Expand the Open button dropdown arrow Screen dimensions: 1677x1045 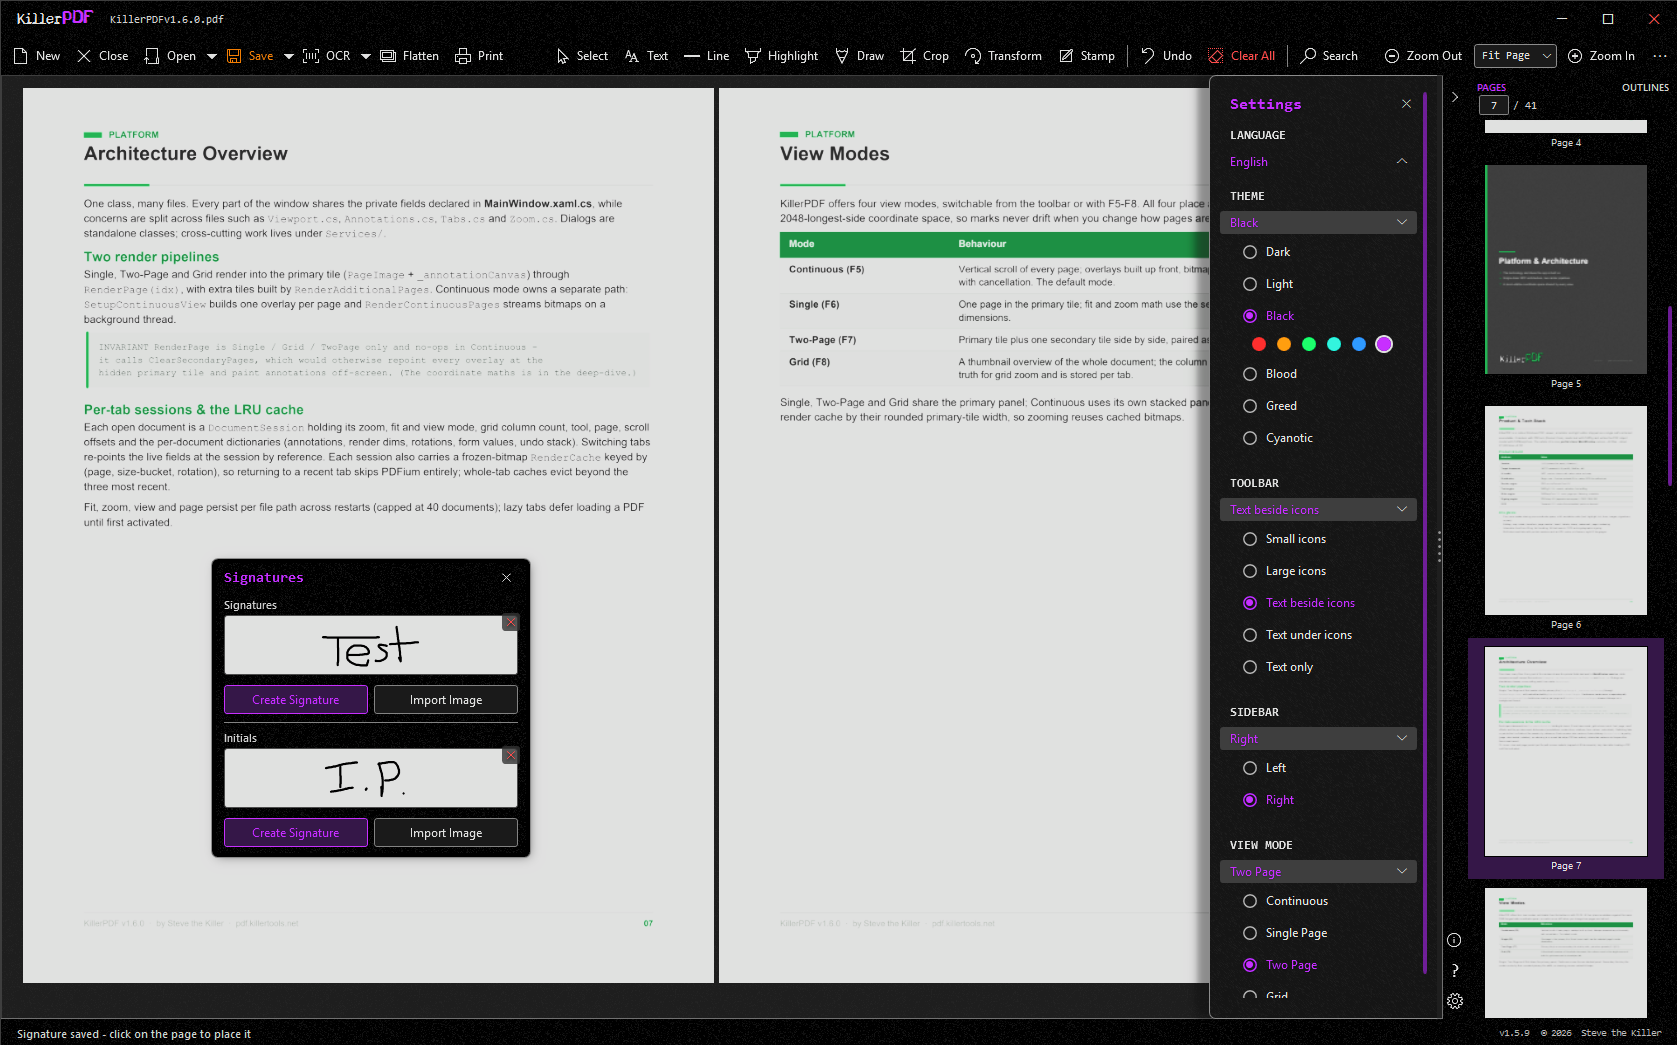pyautogui.click(x=212, y=56)
